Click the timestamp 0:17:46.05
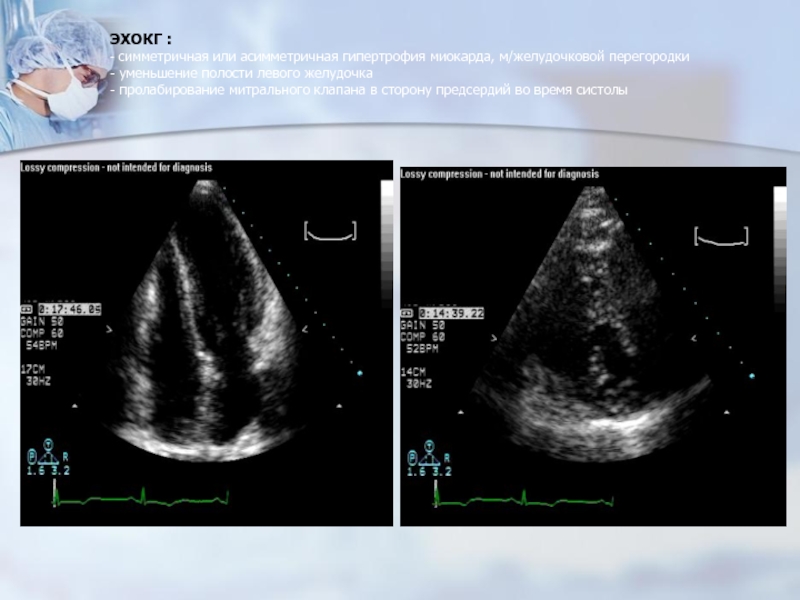This screenshot has width=800, height=600. coord(70,309)
